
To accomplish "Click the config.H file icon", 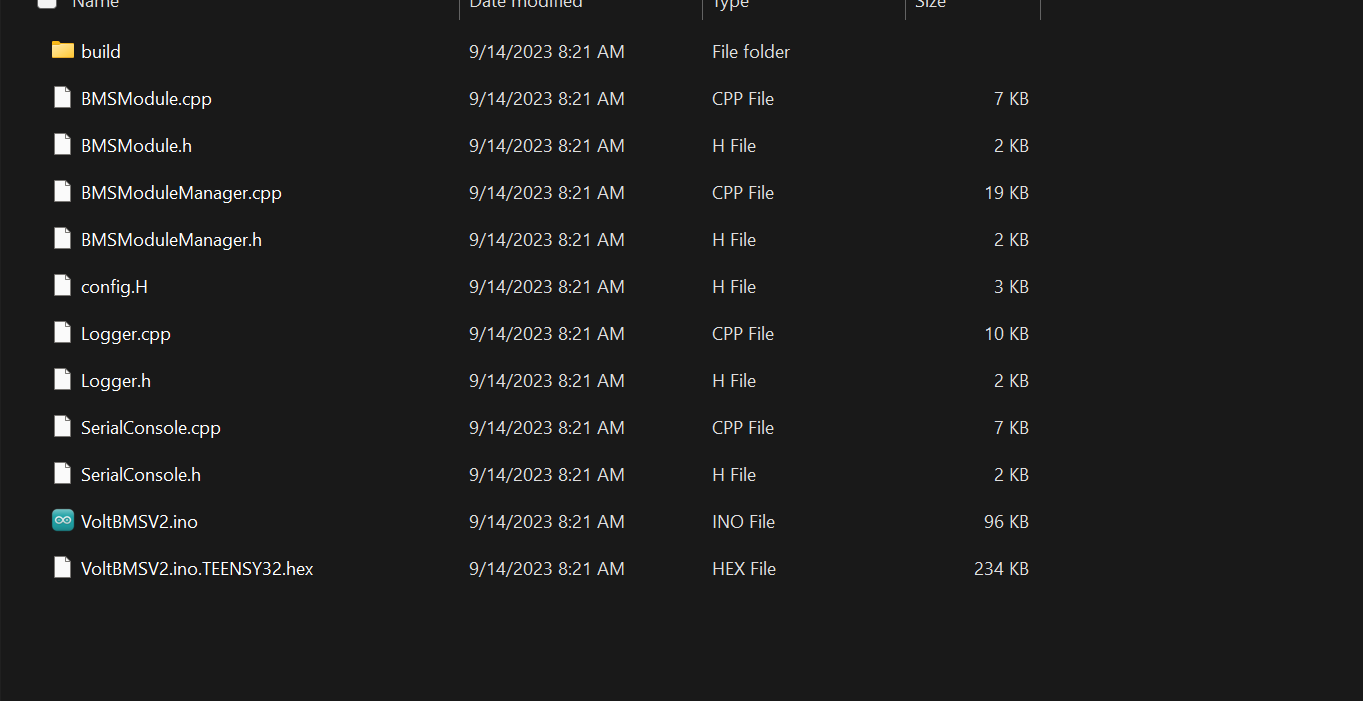I will click(x=63, y=286).
